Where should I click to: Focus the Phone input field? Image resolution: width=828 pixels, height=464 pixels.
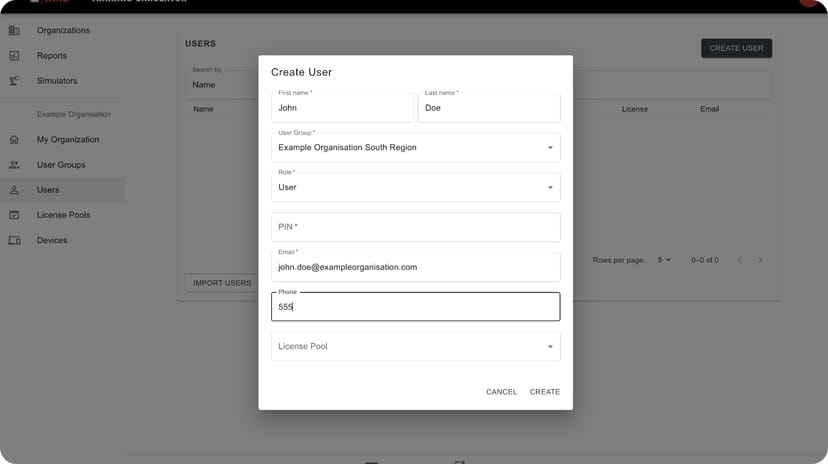point(416,307)
